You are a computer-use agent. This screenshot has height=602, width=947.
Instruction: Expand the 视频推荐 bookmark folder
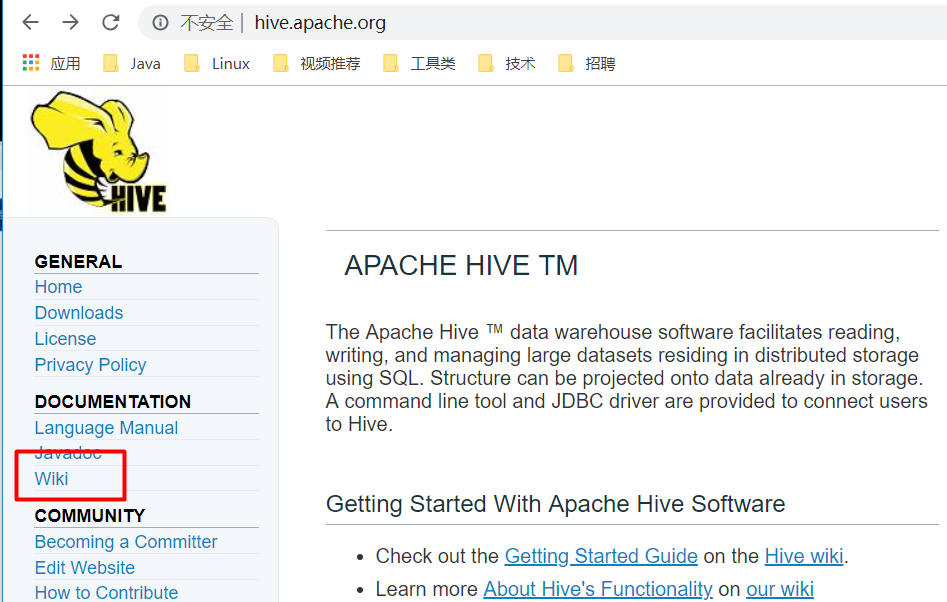[x=316, y=63]
